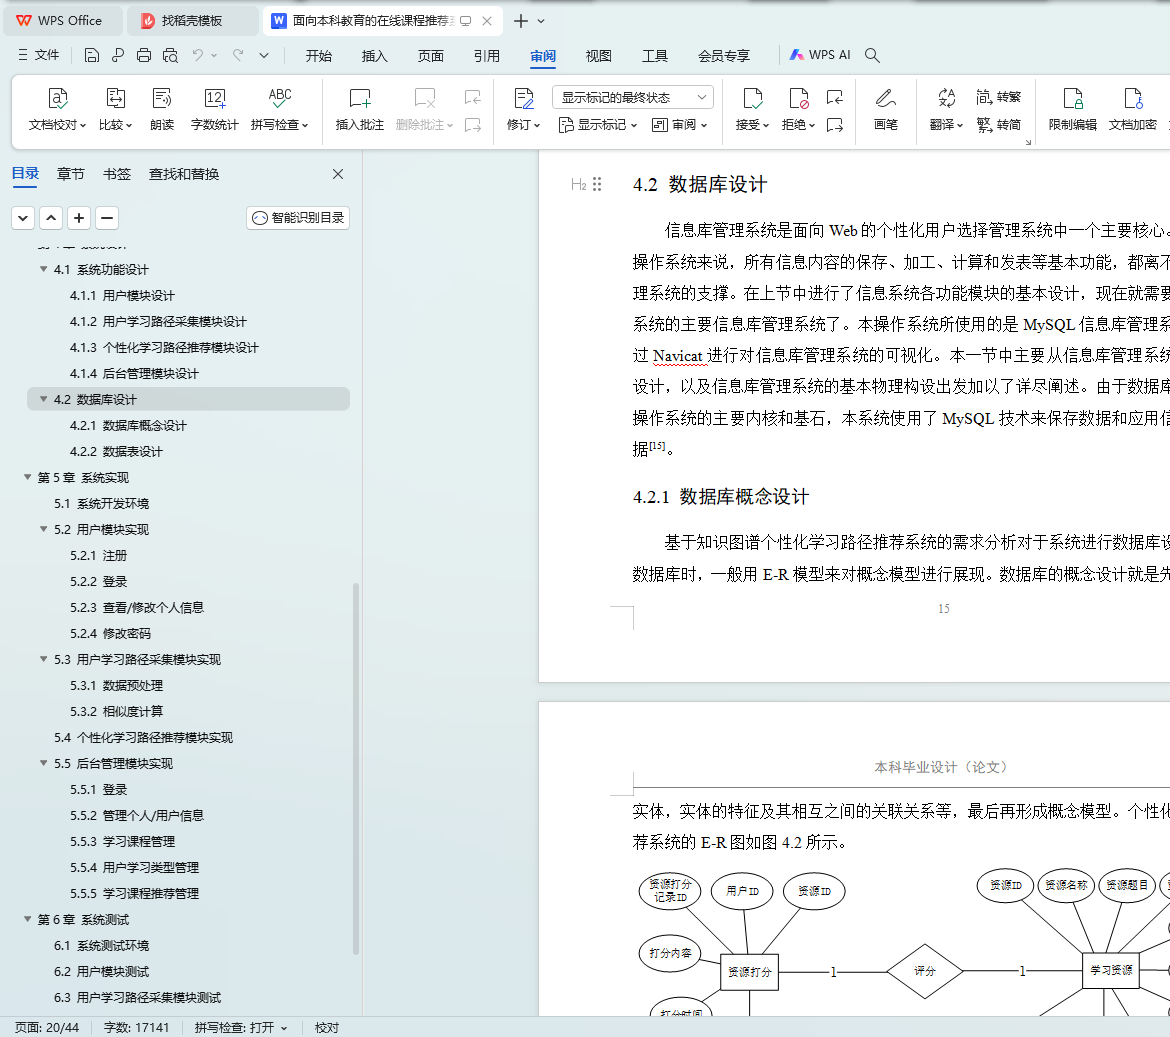Click the outline pane vertical scrollbar
The image size is (1170, 1037).
pyautogui.click(x=356, y=768)
